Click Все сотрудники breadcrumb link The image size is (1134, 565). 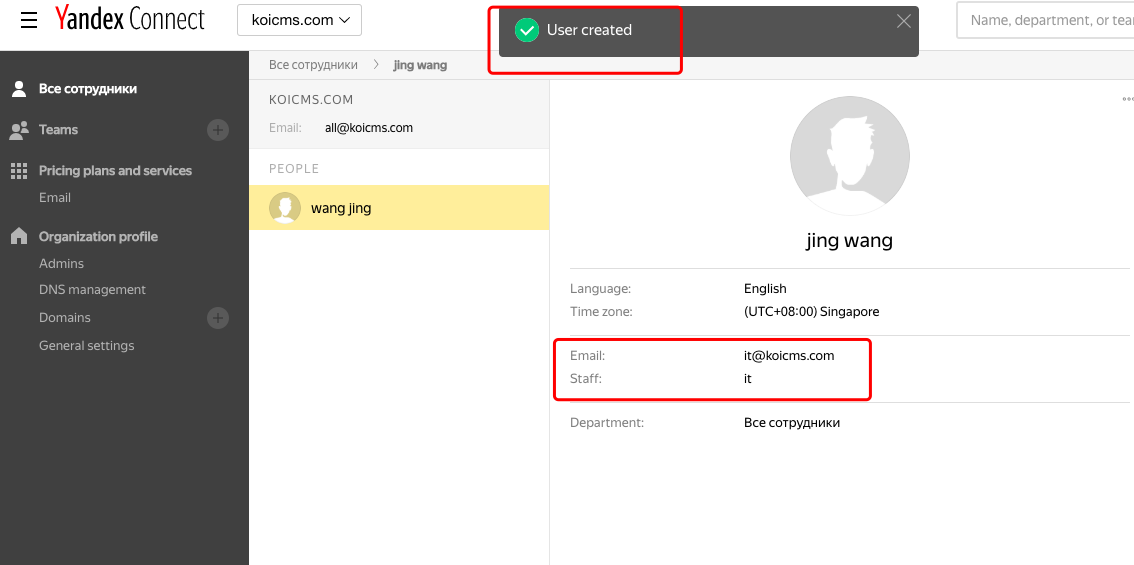pyautogui.click(x=313, y=65)
